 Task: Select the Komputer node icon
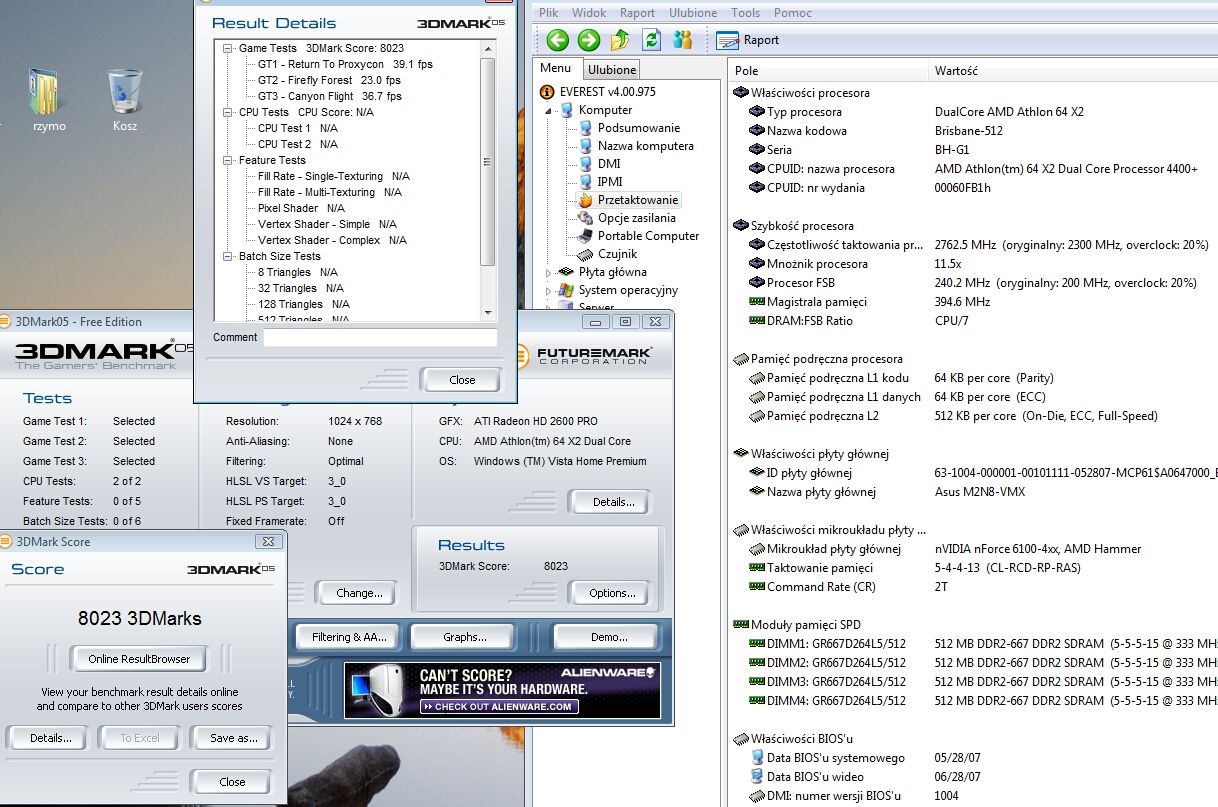coord(567,110)
